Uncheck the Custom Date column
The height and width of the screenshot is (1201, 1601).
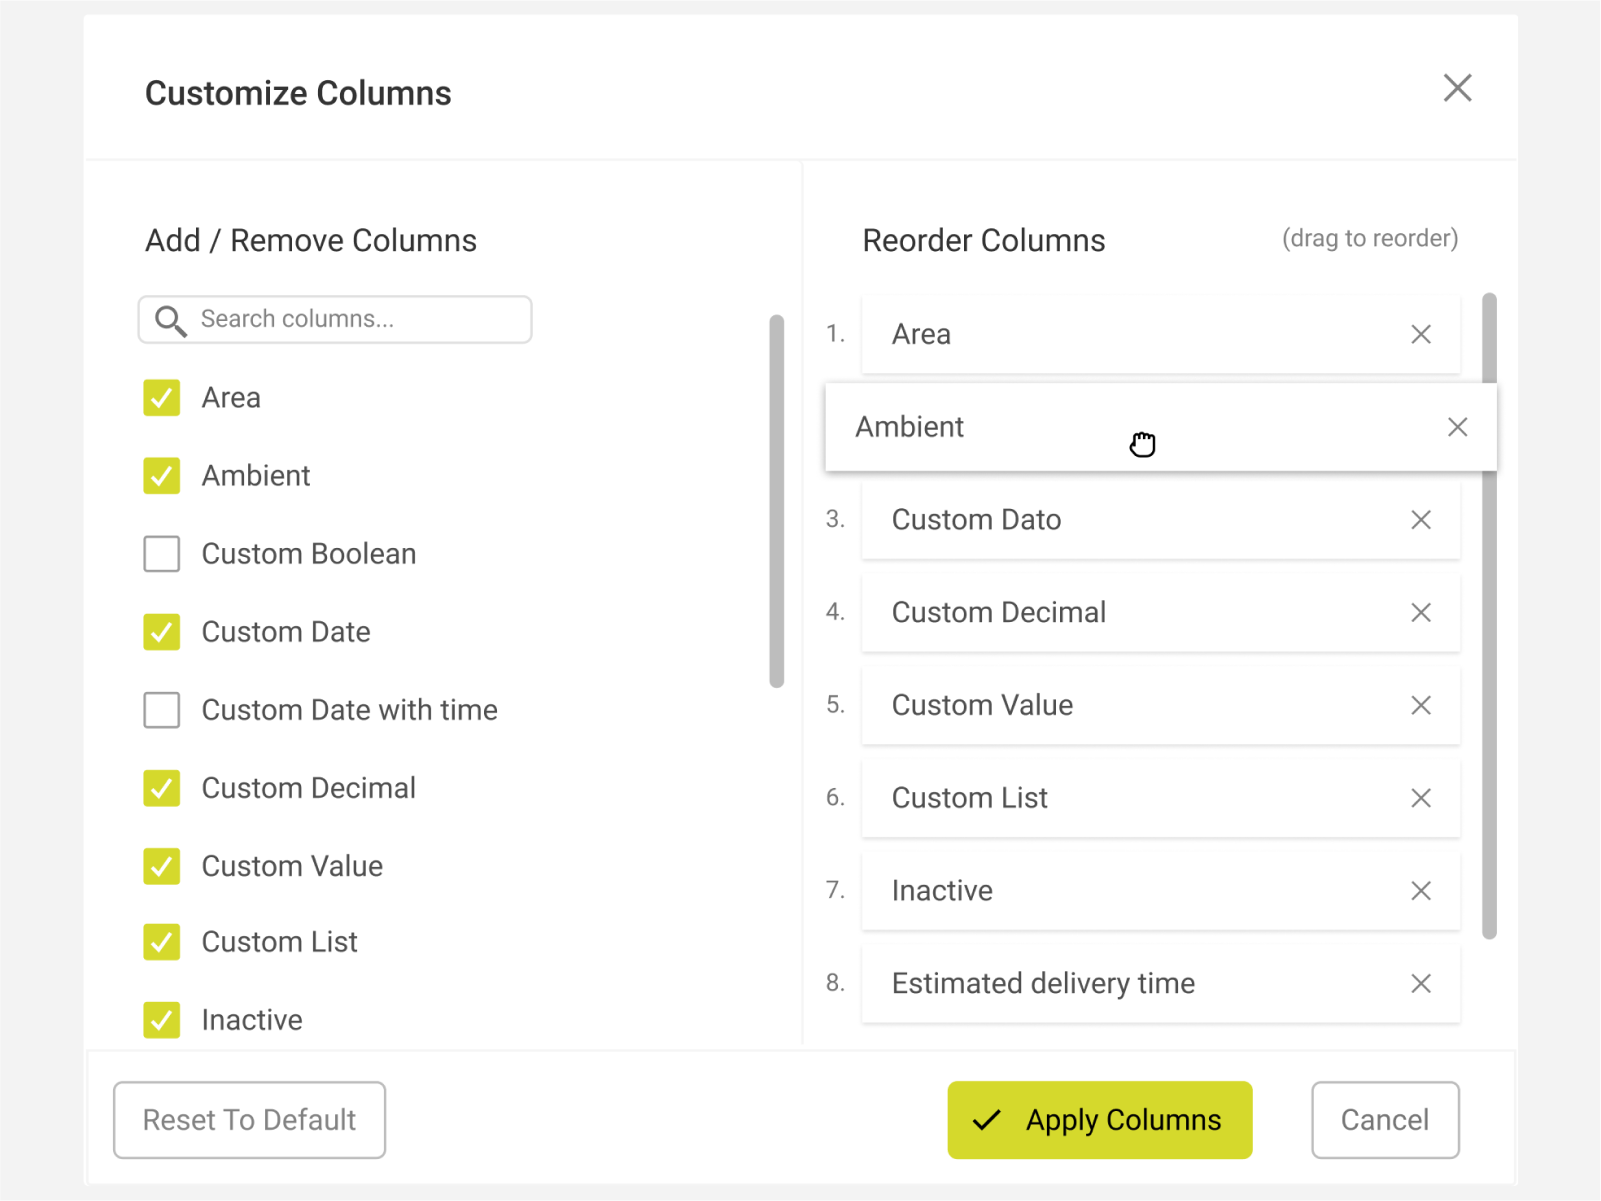[161, 632]
